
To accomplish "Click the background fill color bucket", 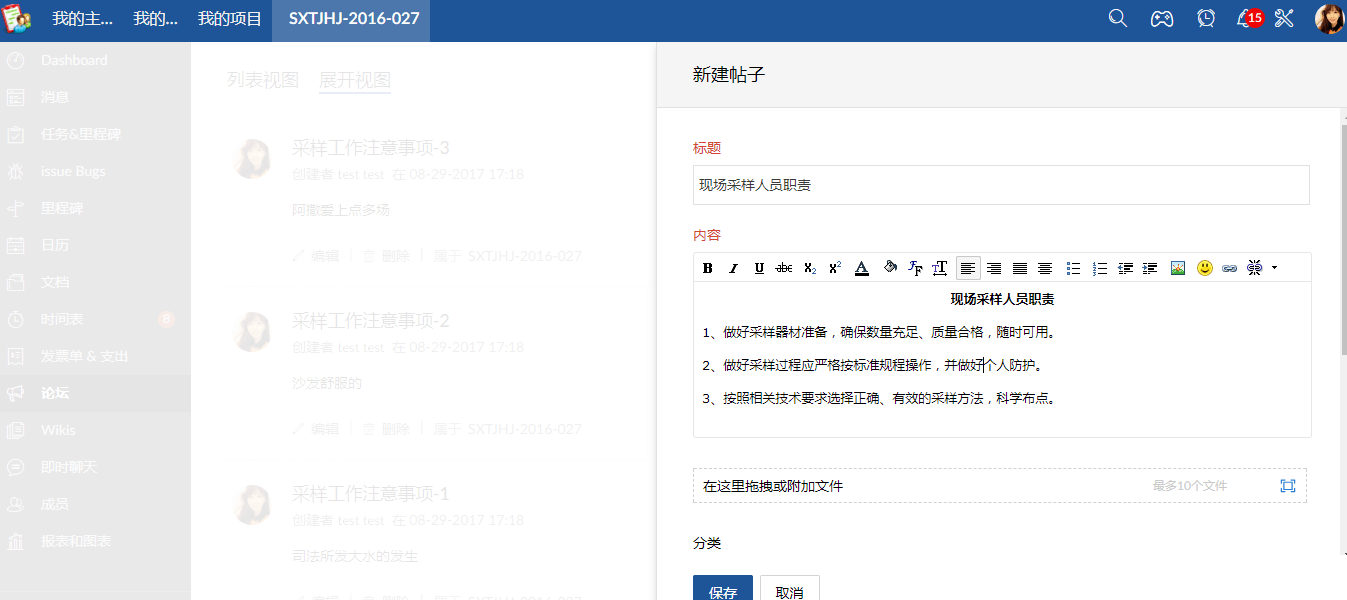I will coord(889,268).
